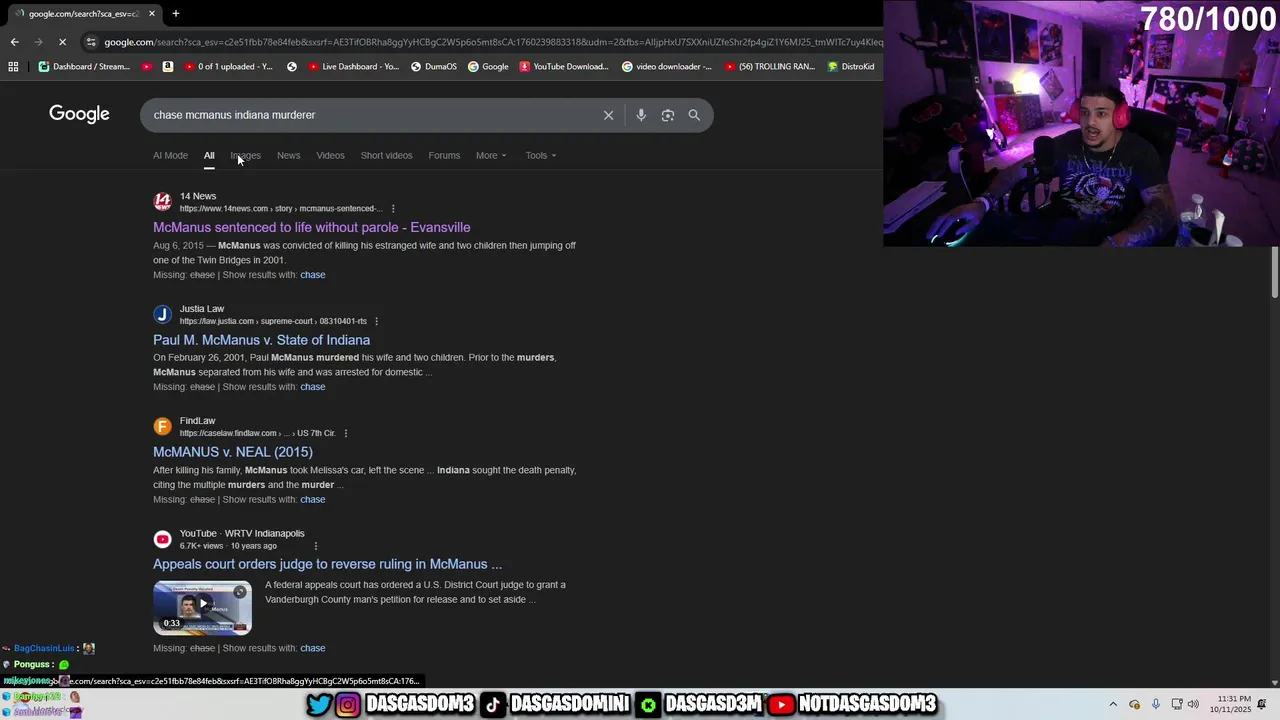Viewport: 1280px width, 720px height.
Task: Open Appeals court orders judge to reverse ruling
Action: click(327, 564)
